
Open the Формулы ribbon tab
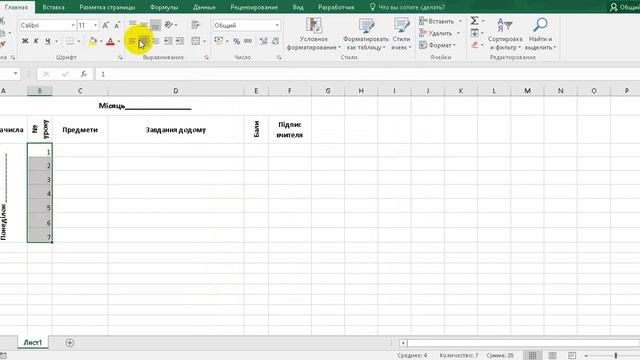(164, 7)
